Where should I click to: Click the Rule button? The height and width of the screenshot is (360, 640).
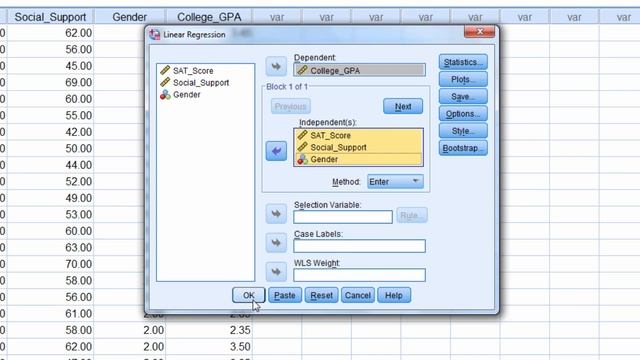click(x=411, y=215)
